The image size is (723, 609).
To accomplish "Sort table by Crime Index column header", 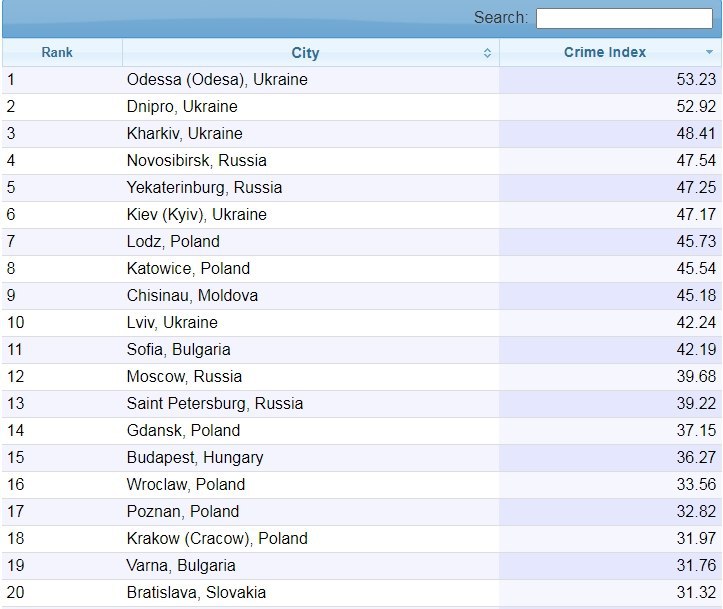I will [610, 53].
